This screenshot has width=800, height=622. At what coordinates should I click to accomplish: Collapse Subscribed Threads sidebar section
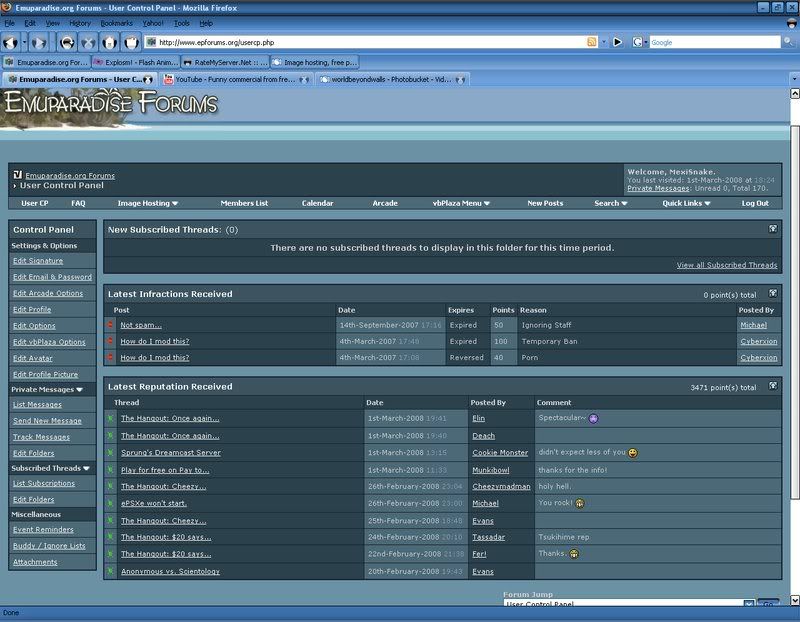(x=86, y=468)
